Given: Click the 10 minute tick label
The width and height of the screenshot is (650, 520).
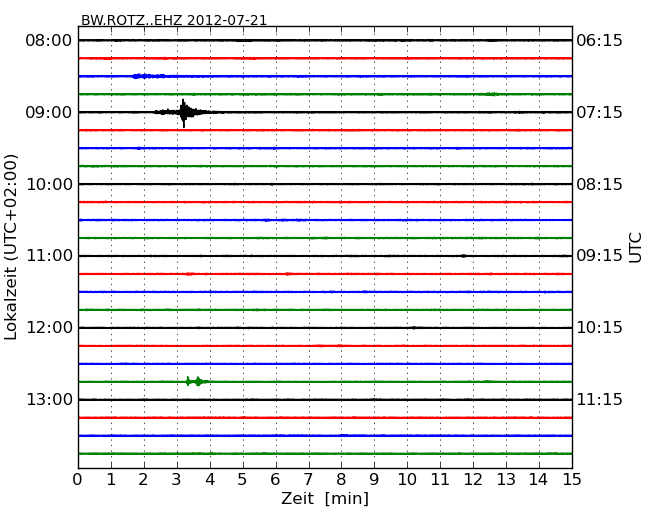Looking at the screenshot, I should pyautogui.click(x=407, y=480).
